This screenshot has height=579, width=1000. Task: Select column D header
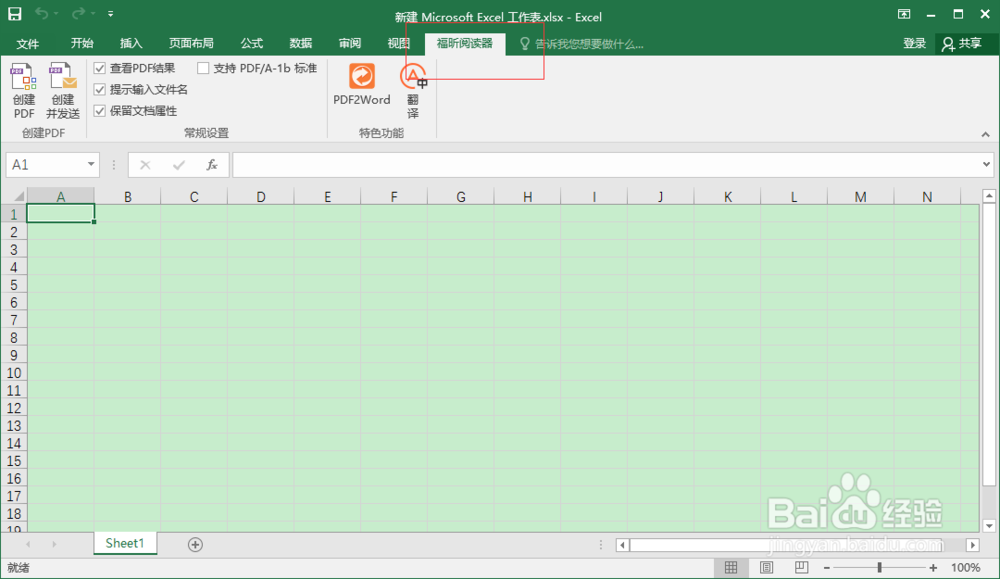(261, 196)
